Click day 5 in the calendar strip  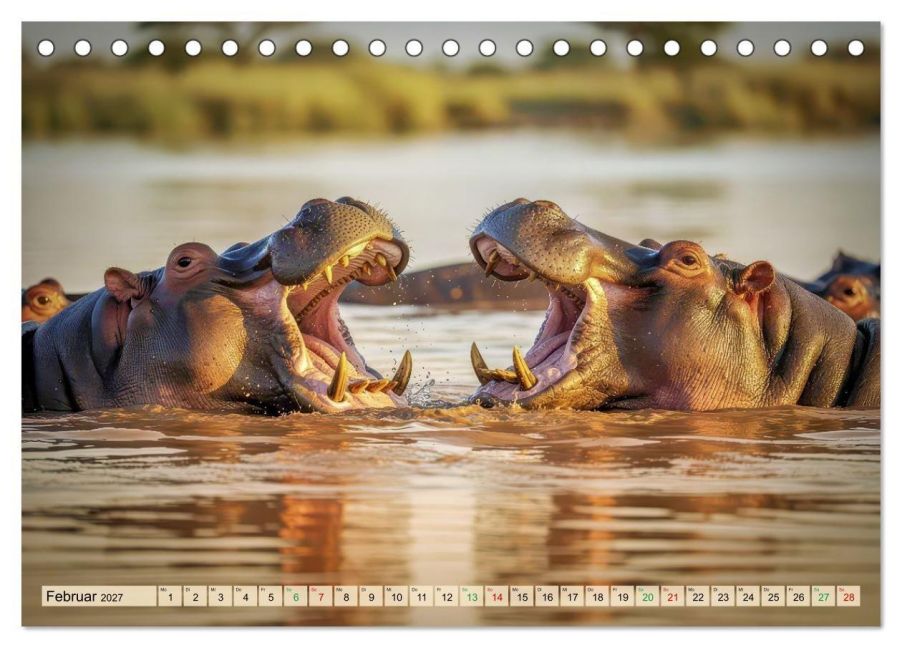coord(270,596)
